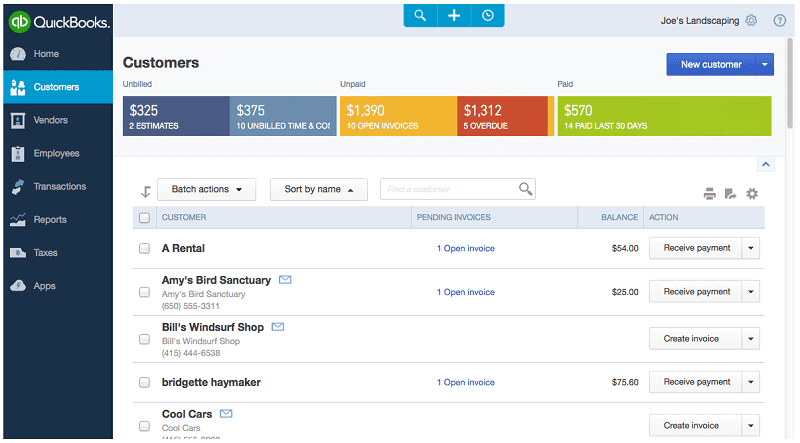Expand action dropdown for A Rental
The width and height of the screenshot is (800, 443).
click(751, 248)
